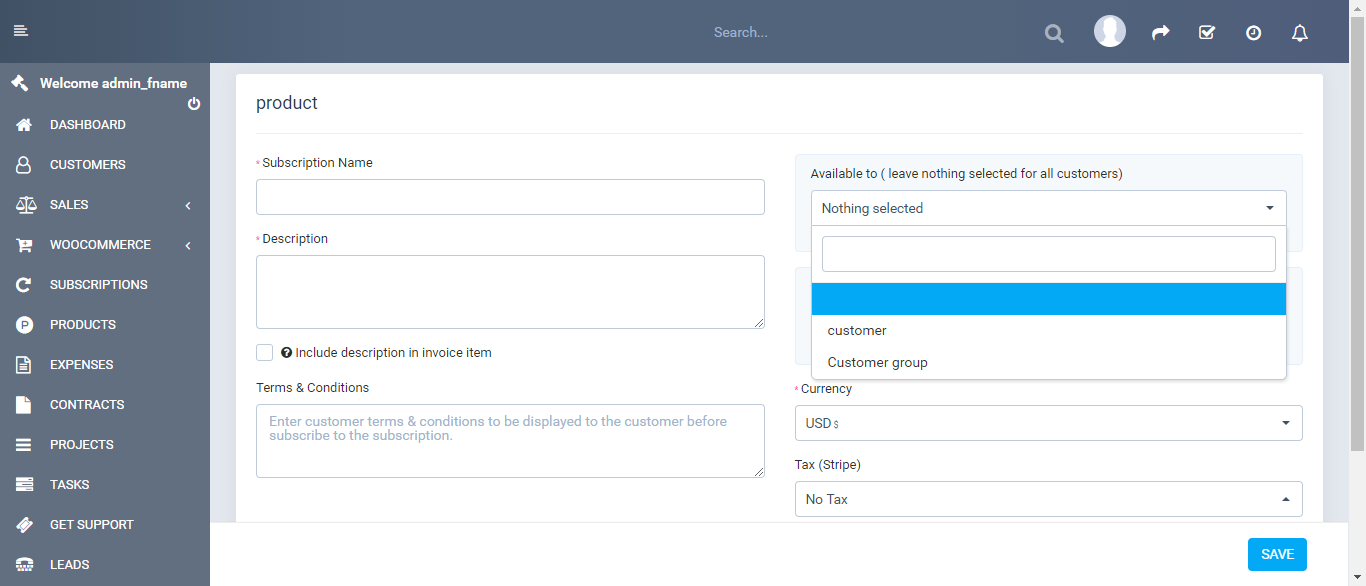Viewport: 1366px width, 586px height.
Task: Open the to-do checklist icon
Action: coord(1207,33)
